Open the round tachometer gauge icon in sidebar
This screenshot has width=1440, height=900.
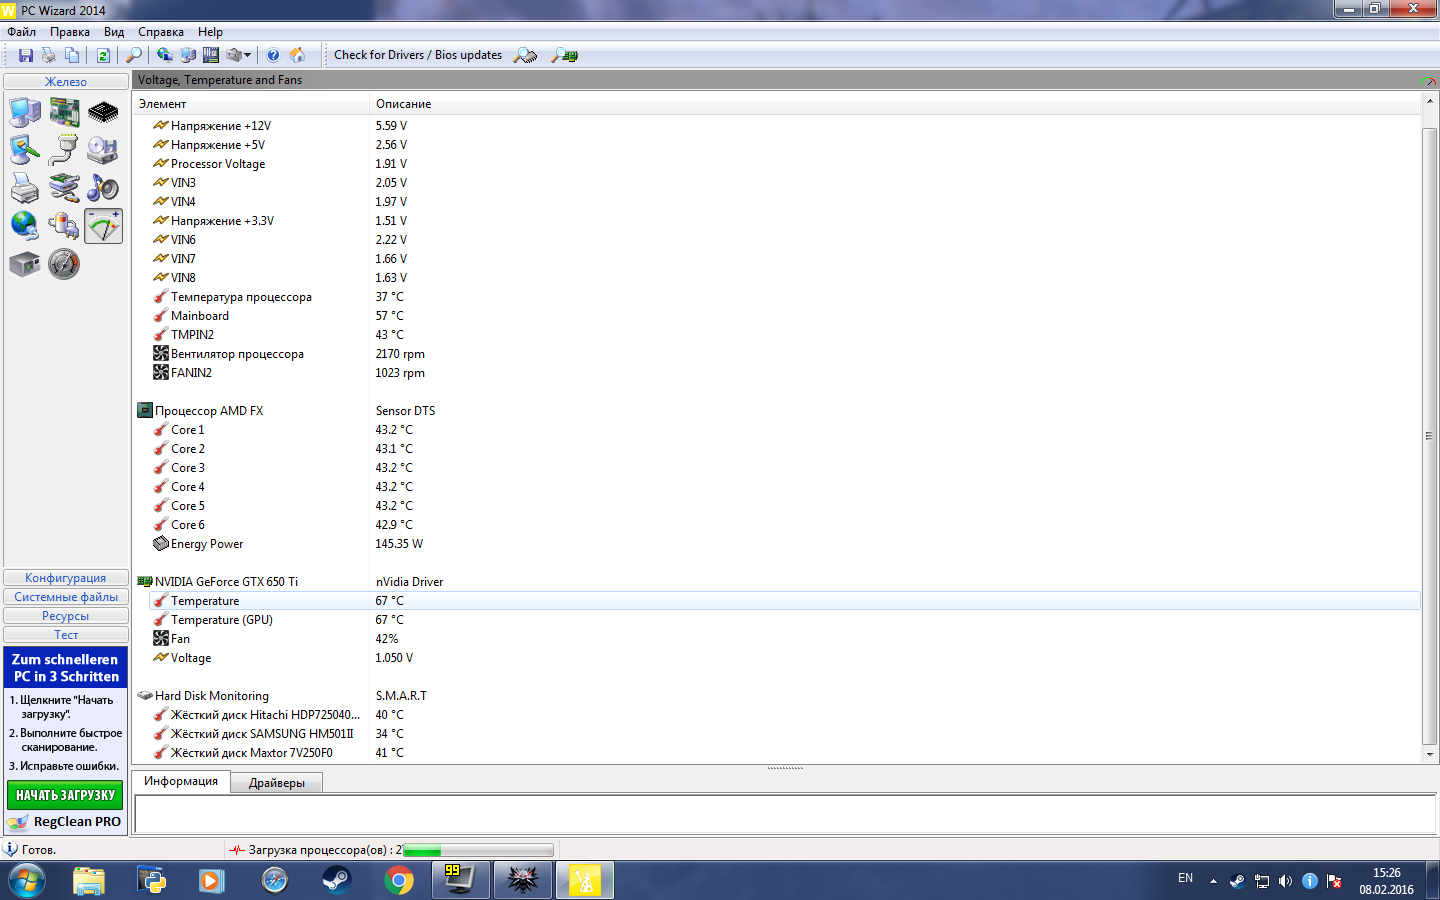coord(64,264)
